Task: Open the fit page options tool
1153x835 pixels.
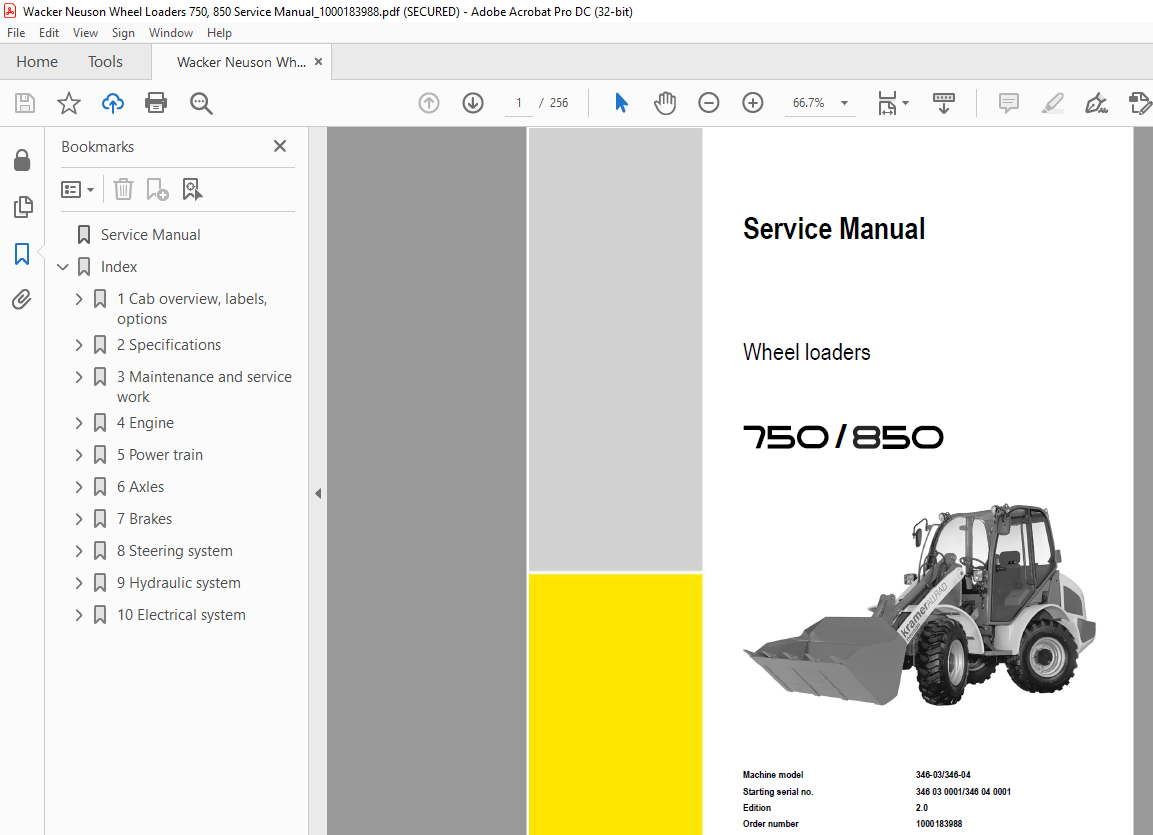Action: point(888,103)
